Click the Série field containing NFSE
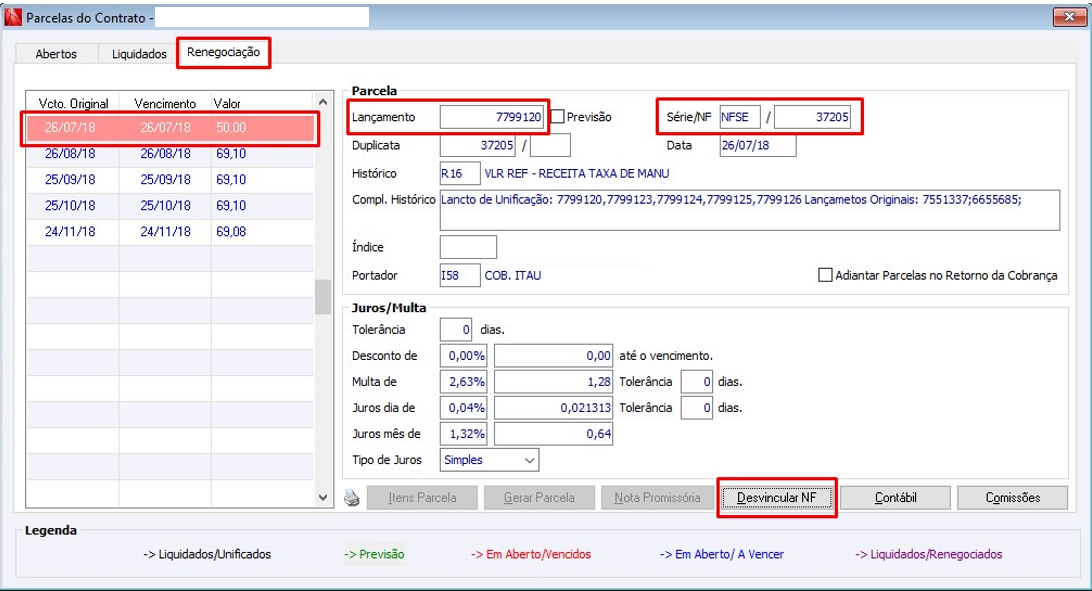The height and width of the screenshot is (591, 1092). pos(740,117)
